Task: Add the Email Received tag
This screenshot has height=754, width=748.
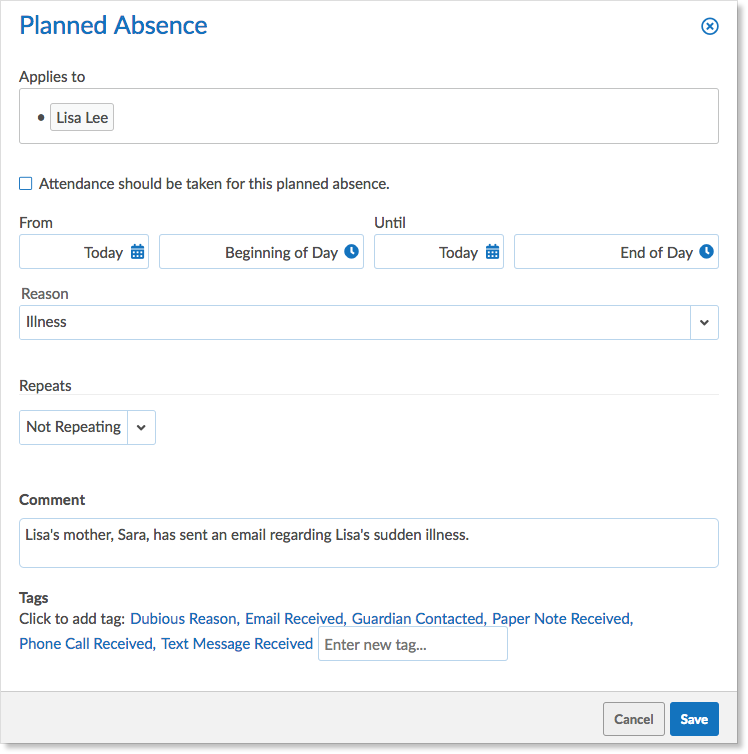Action: (x=295, y=618)
